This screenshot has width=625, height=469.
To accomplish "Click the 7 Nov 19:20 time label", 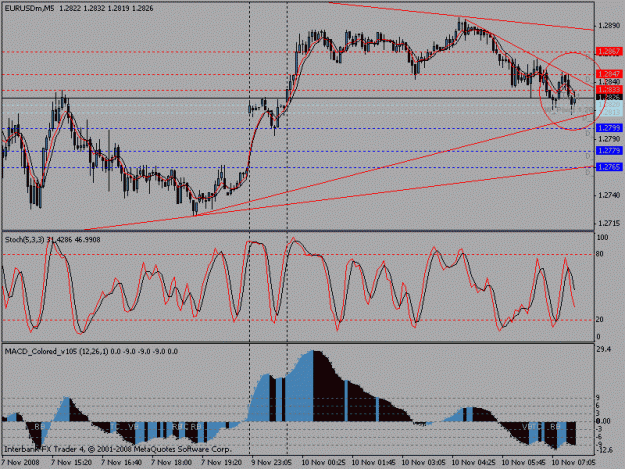I will [x=222, y=463].
